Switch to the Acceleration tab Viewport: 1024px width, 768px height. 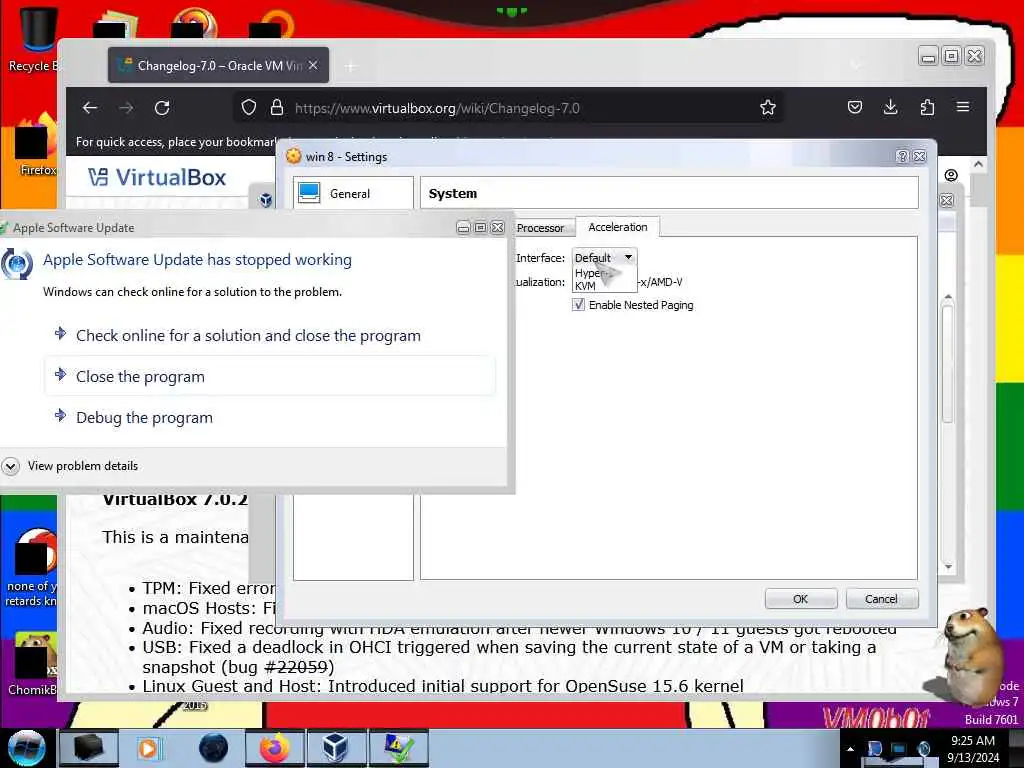coord(618,227)
